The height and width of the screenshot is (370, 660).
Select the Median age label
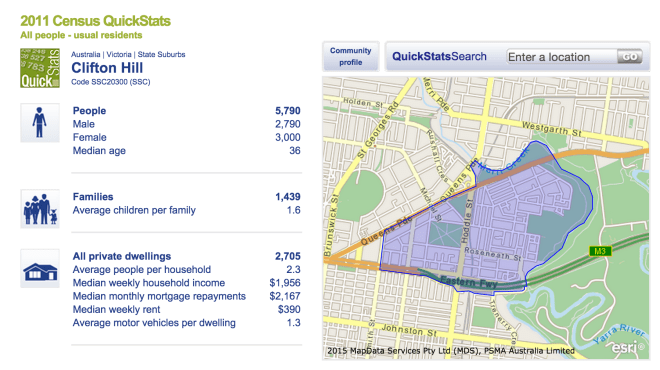coord(99,151)
